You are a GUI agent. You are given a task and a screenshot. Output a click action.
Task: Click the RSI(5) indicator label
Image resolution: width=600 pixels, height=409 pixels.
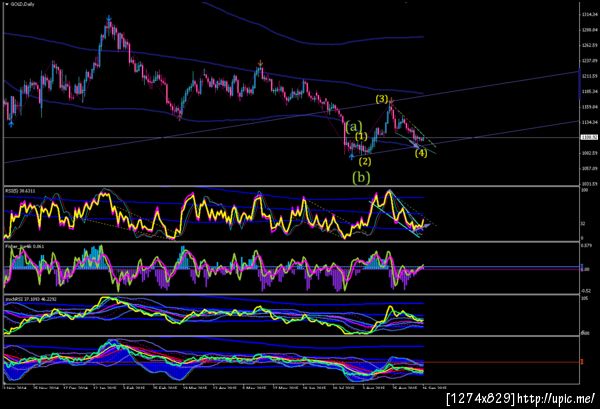click(x=21, y=190)
